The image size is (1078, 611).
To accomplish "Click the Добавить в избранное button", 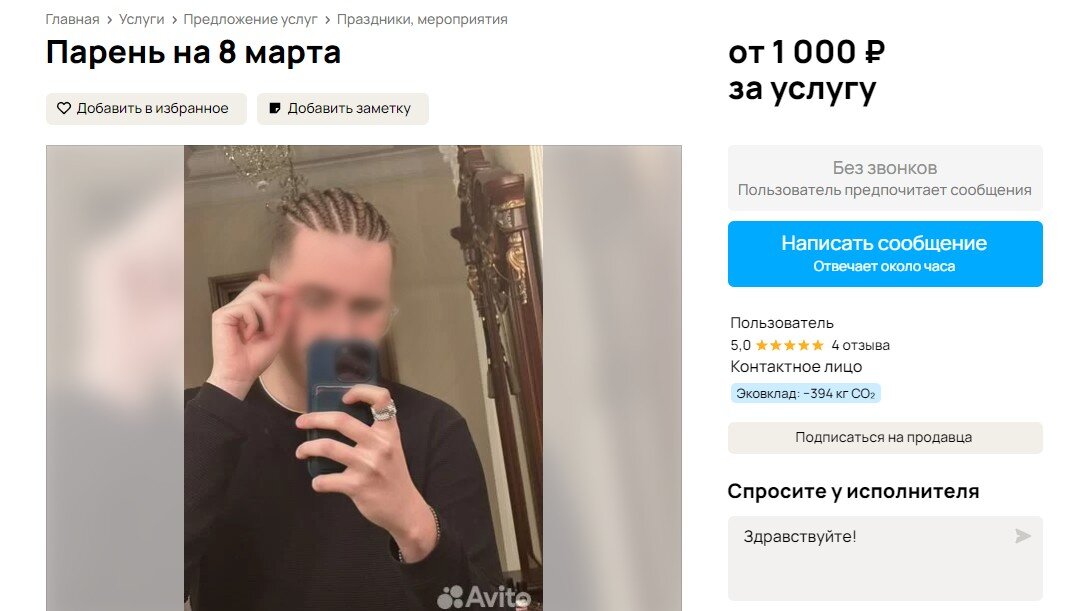I will pos(146,109).
